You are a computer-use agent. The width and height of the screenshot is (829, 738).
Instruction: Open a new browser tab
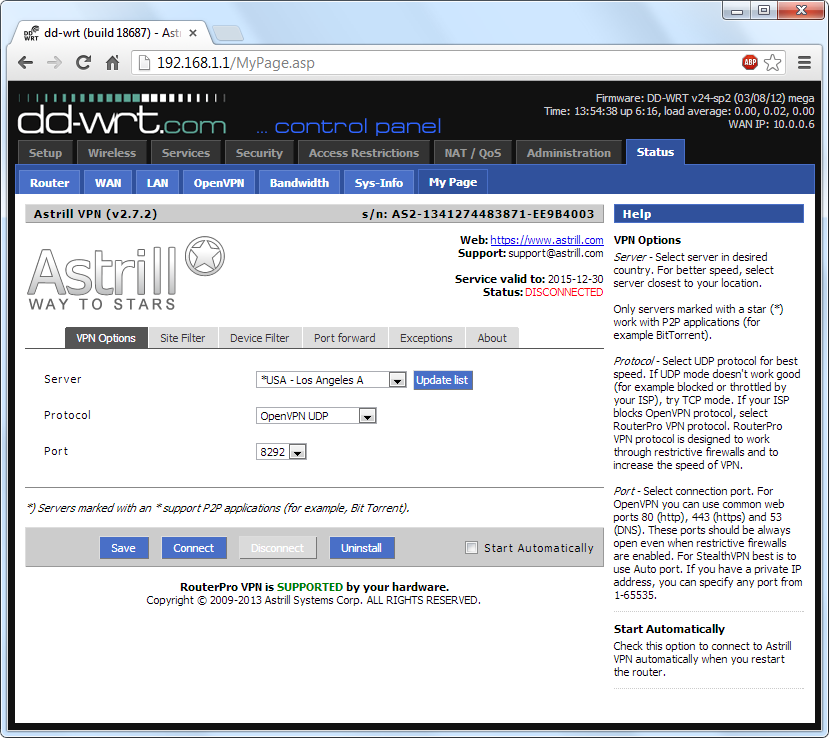228,33
